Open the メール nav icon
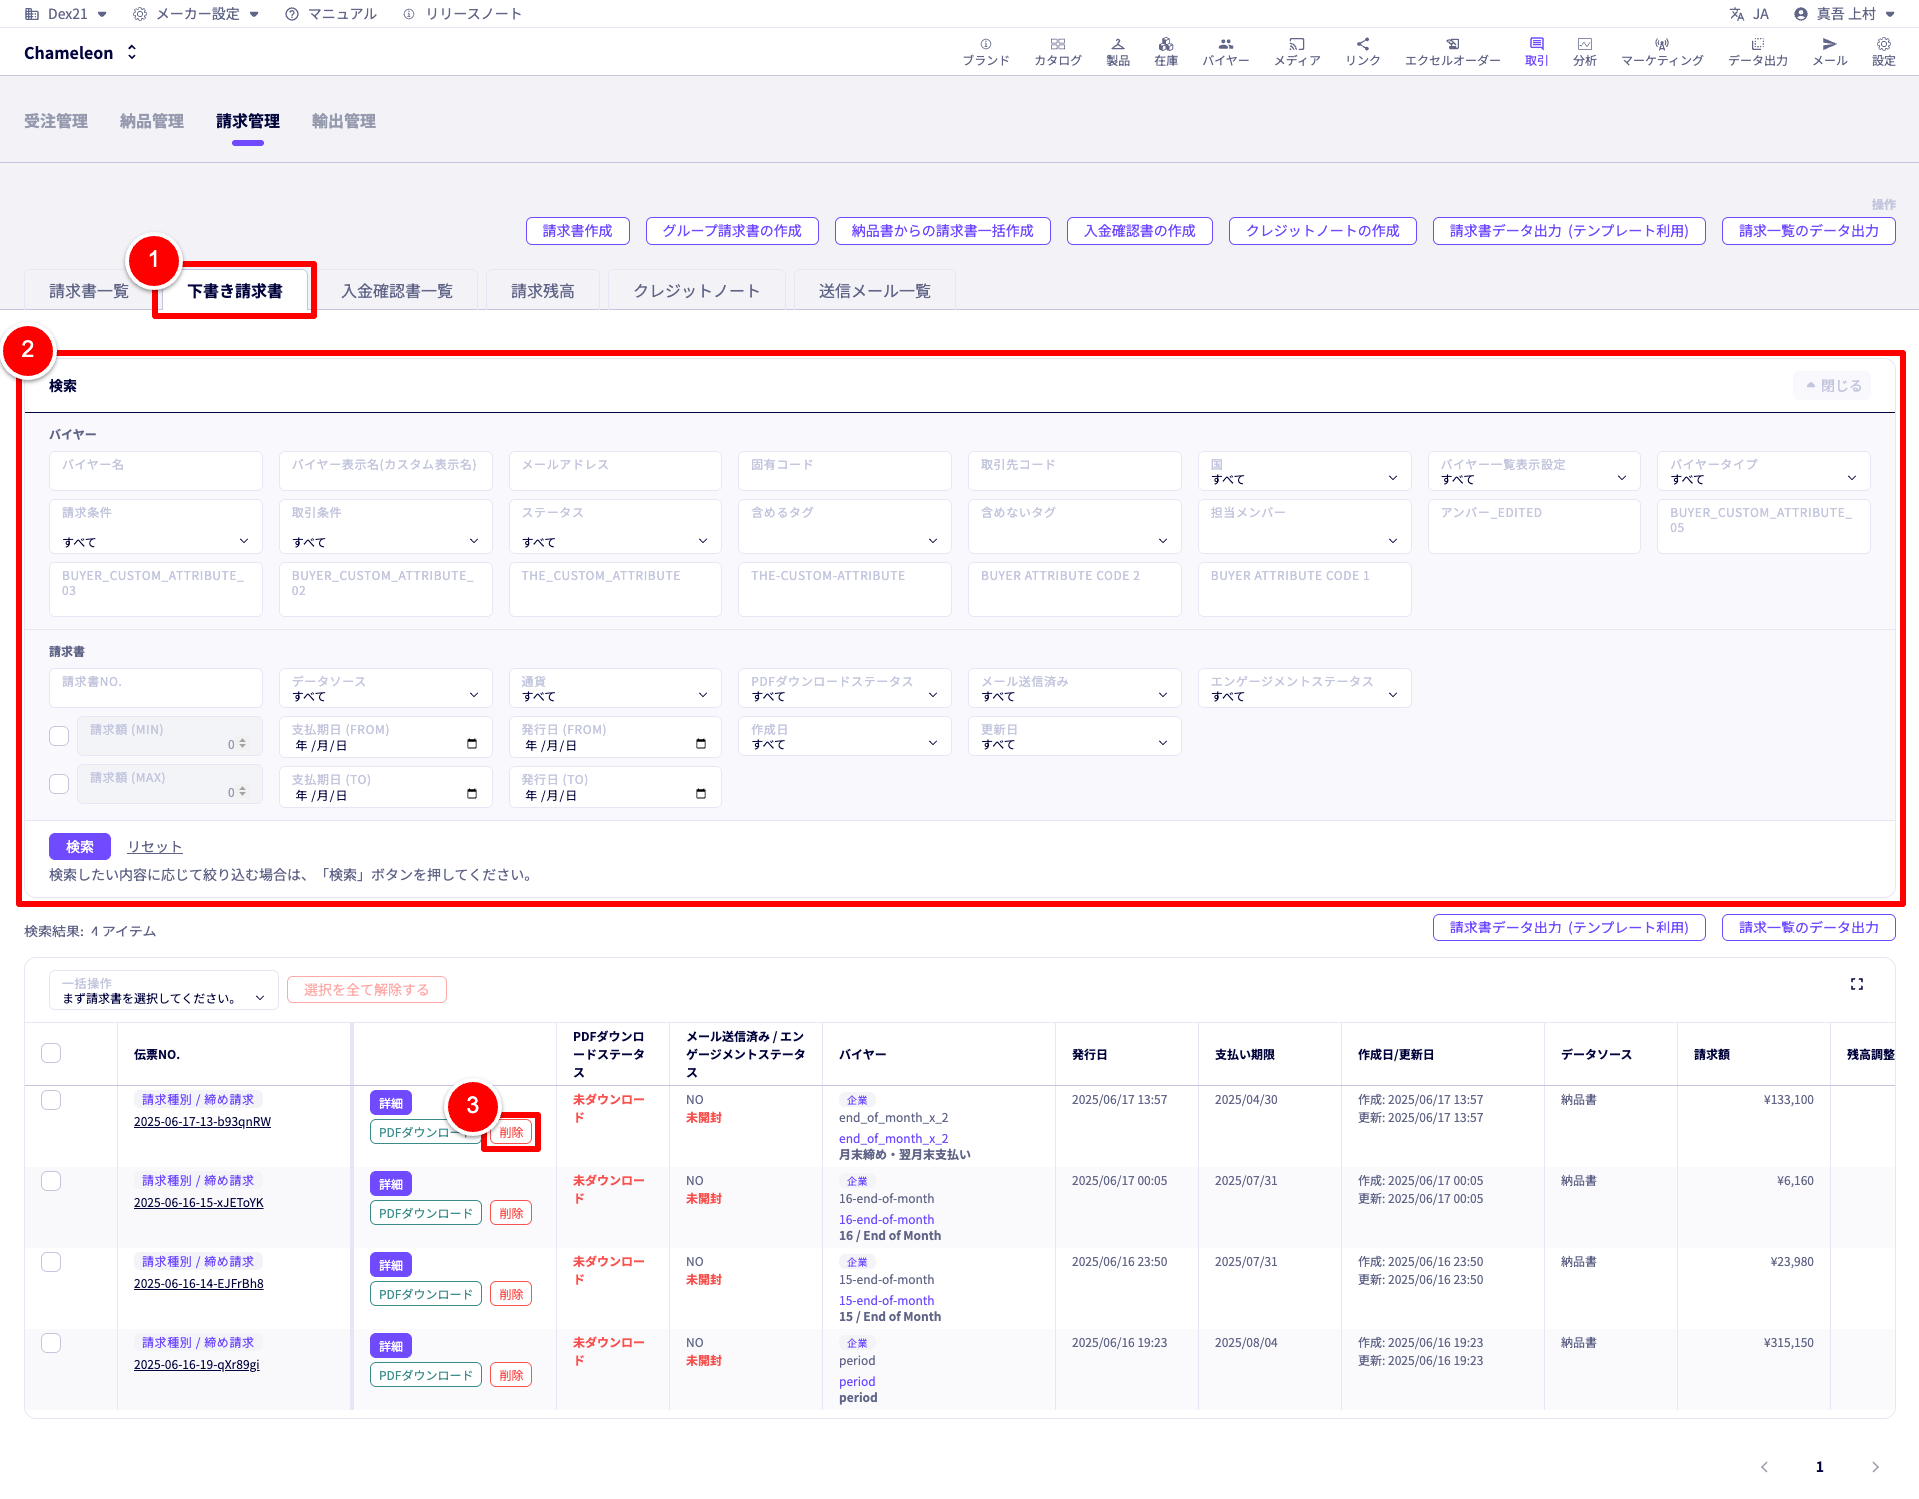The image size is (1919, 1499). pyautogui.click(x=1829, y=52)
